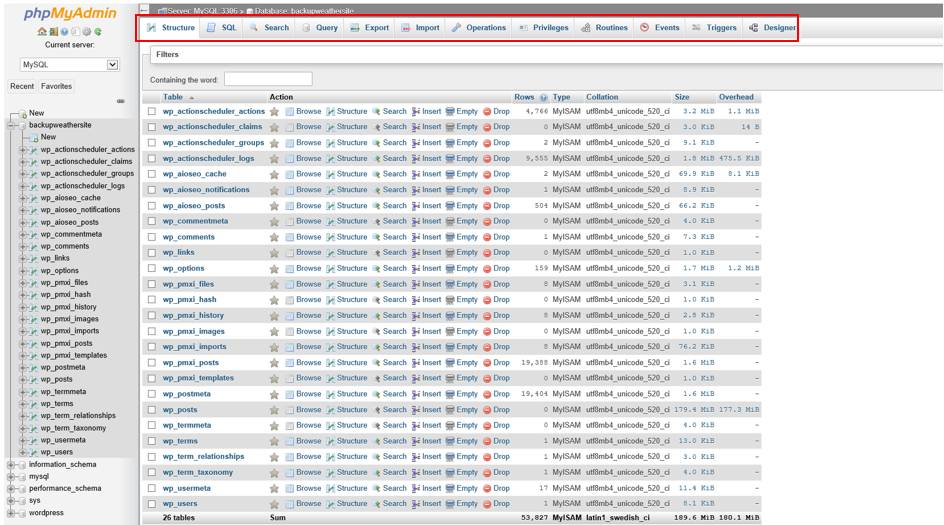Expand wp_actionscheduler_actions in navigation tree

click(23, 149)
